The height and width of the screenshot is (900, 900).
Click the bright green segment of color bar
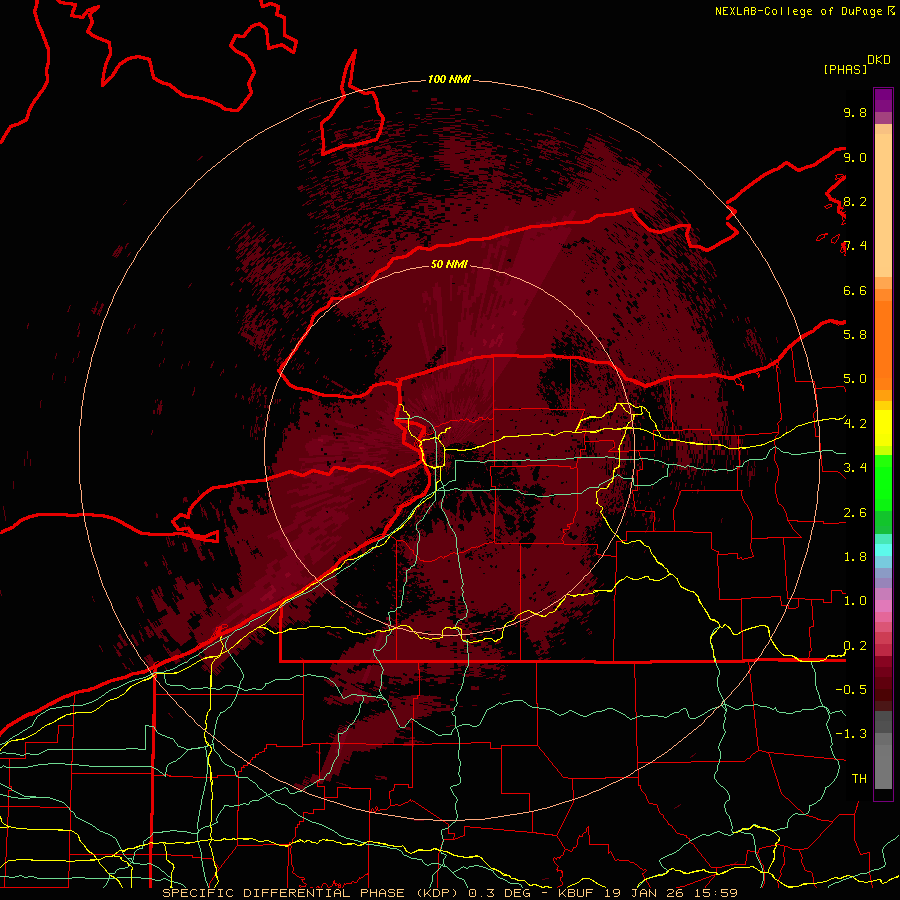point(883,482)
